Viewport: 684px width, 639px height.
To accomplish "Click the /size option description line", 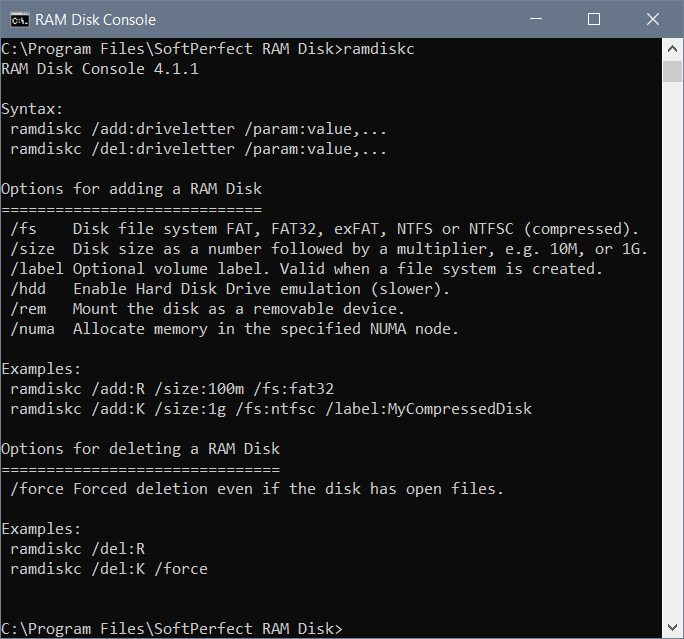I will [329, 249].
